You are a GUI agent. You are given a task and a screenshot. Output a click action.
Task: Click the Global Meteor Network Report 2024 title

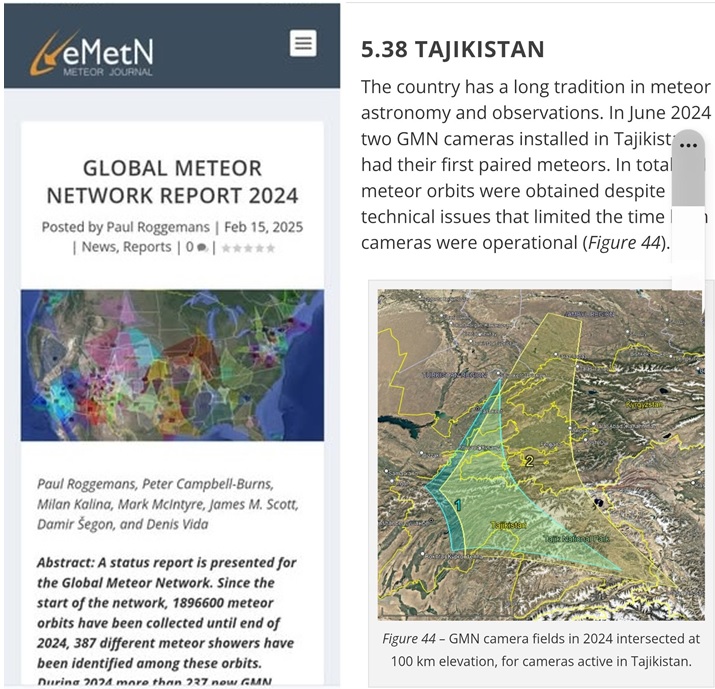pos(172,181)
